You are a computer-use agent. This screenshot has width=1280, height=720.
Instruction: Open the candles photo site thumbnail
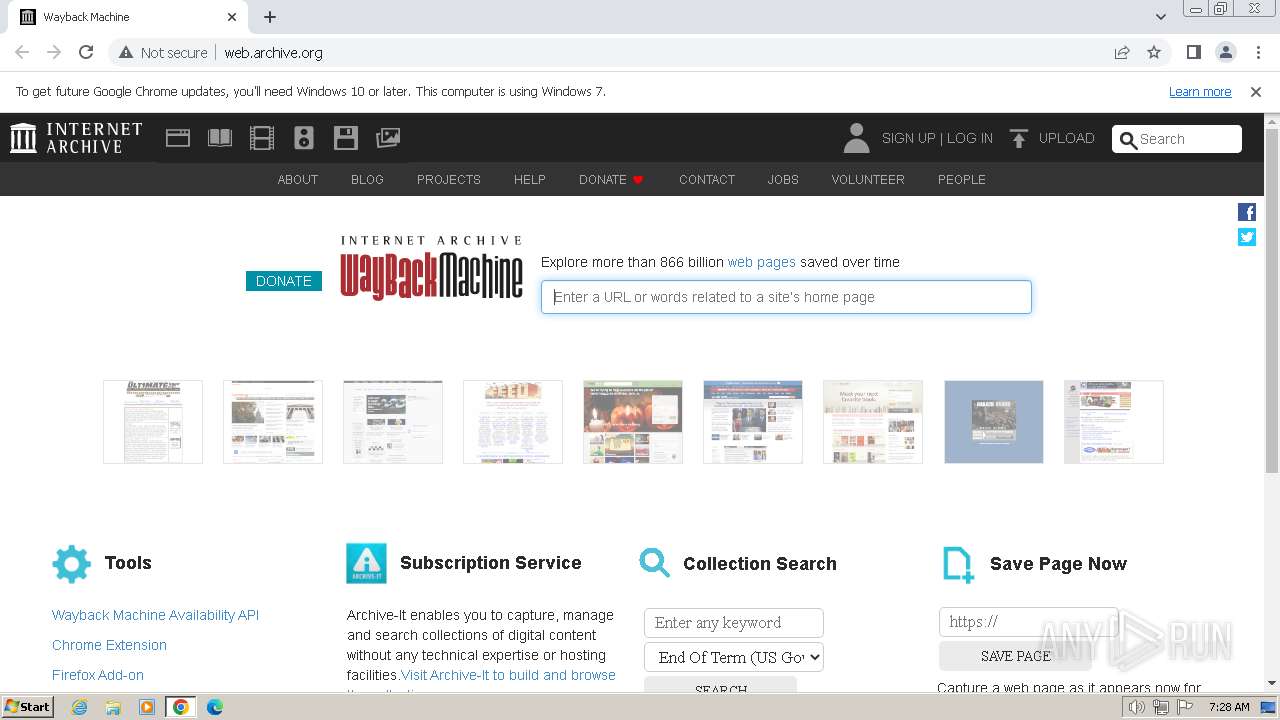tap(633, 422)
